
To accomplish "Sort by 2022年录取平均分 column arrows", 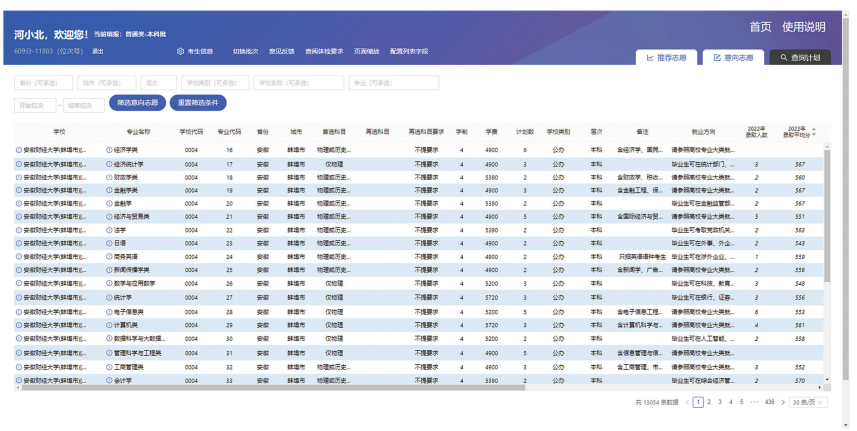I will (814, 132).
